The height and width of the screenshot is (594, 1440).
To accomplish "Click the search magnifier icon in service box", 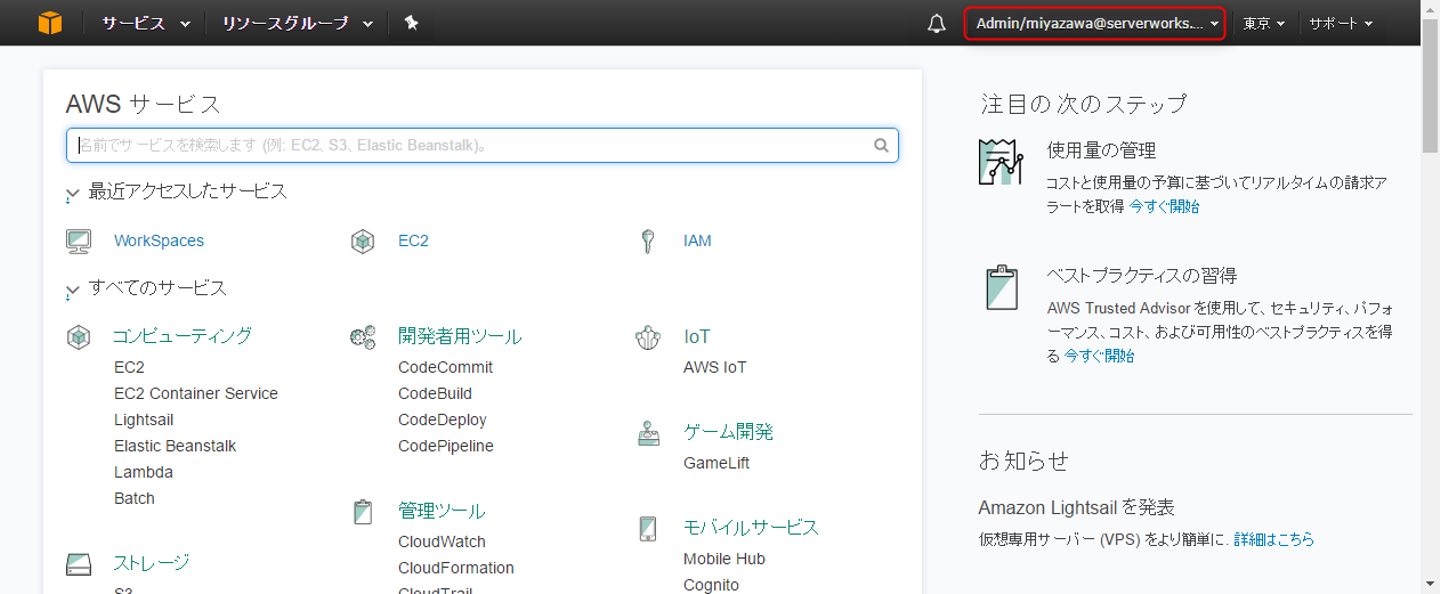I will click(x=881, y=145).
